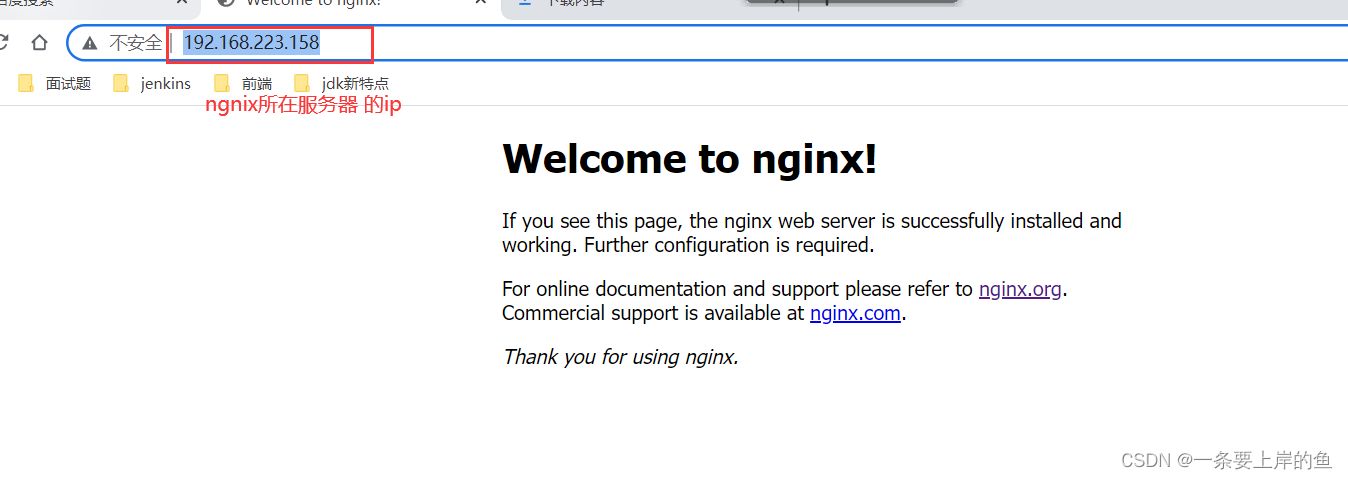Click the 'For online documentation and support' sentence
Image resolution: width=1348 pixels, height=479 pixels.
pyautogui.click(x=785, y=289)
